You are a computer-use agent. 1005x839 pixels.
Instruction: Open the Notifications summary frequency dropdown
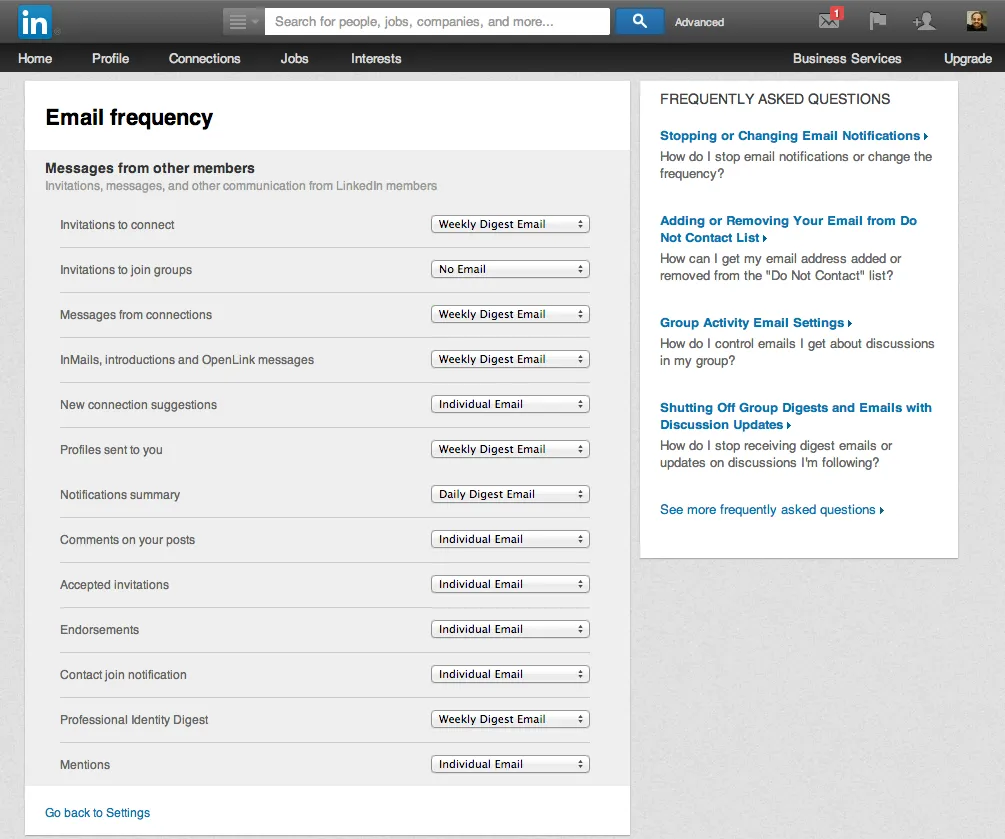[509, 493]
